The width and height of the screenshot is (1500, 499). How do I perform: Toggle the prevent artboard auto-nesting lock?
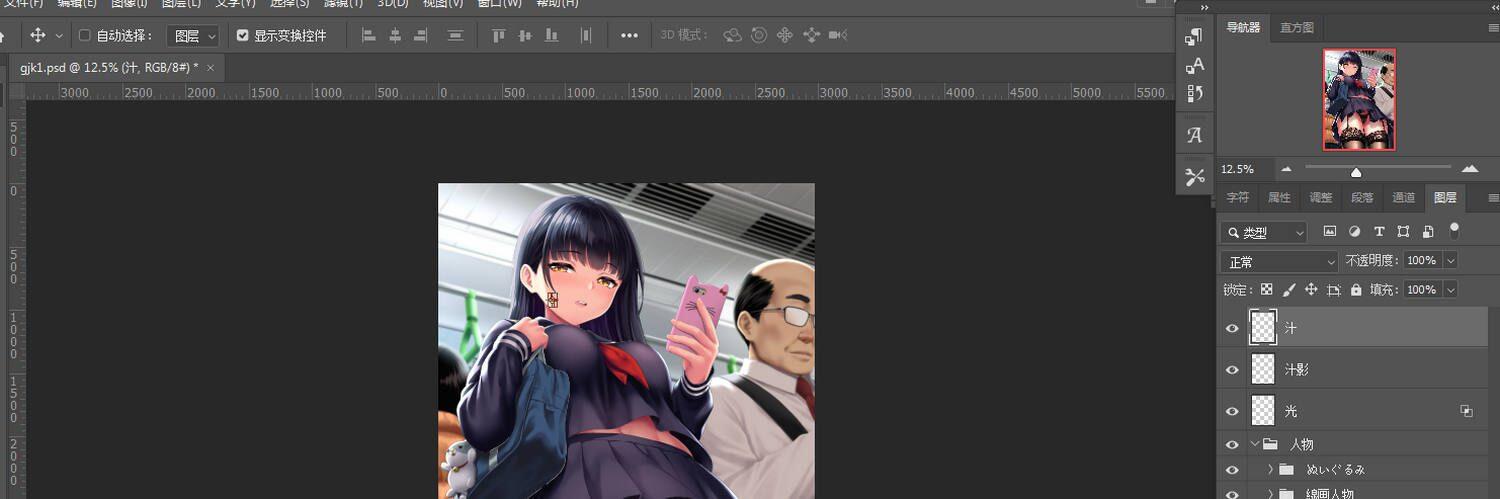(x=1334, y=289)
